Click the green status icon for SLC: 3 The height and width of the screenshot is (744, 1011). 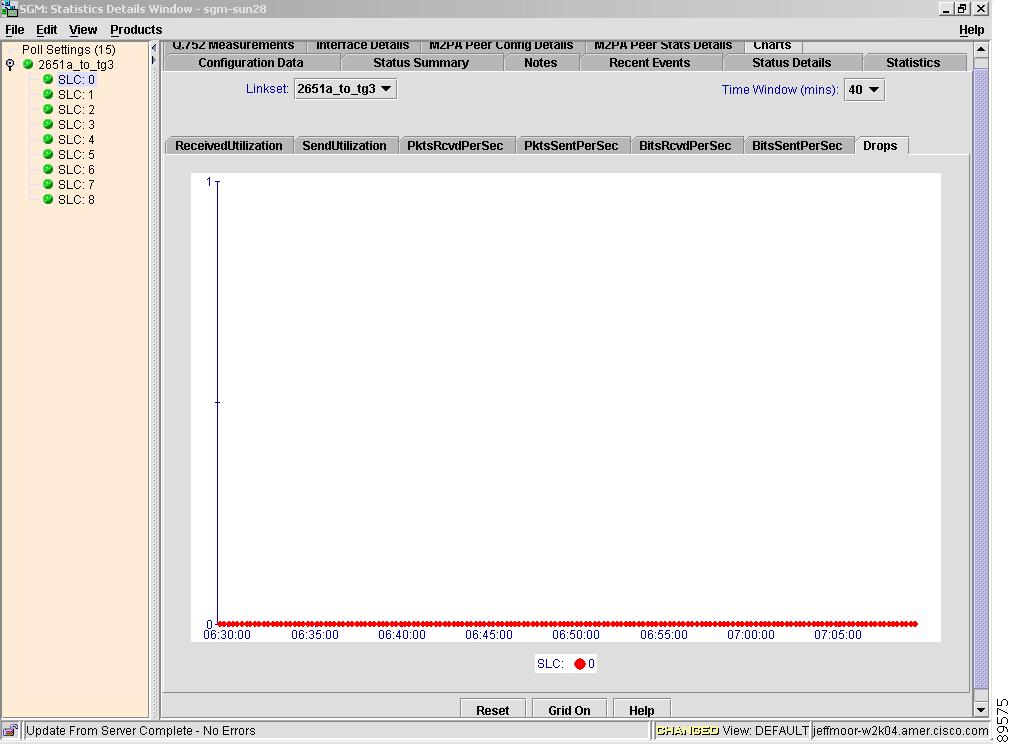(x=48, y=124)
